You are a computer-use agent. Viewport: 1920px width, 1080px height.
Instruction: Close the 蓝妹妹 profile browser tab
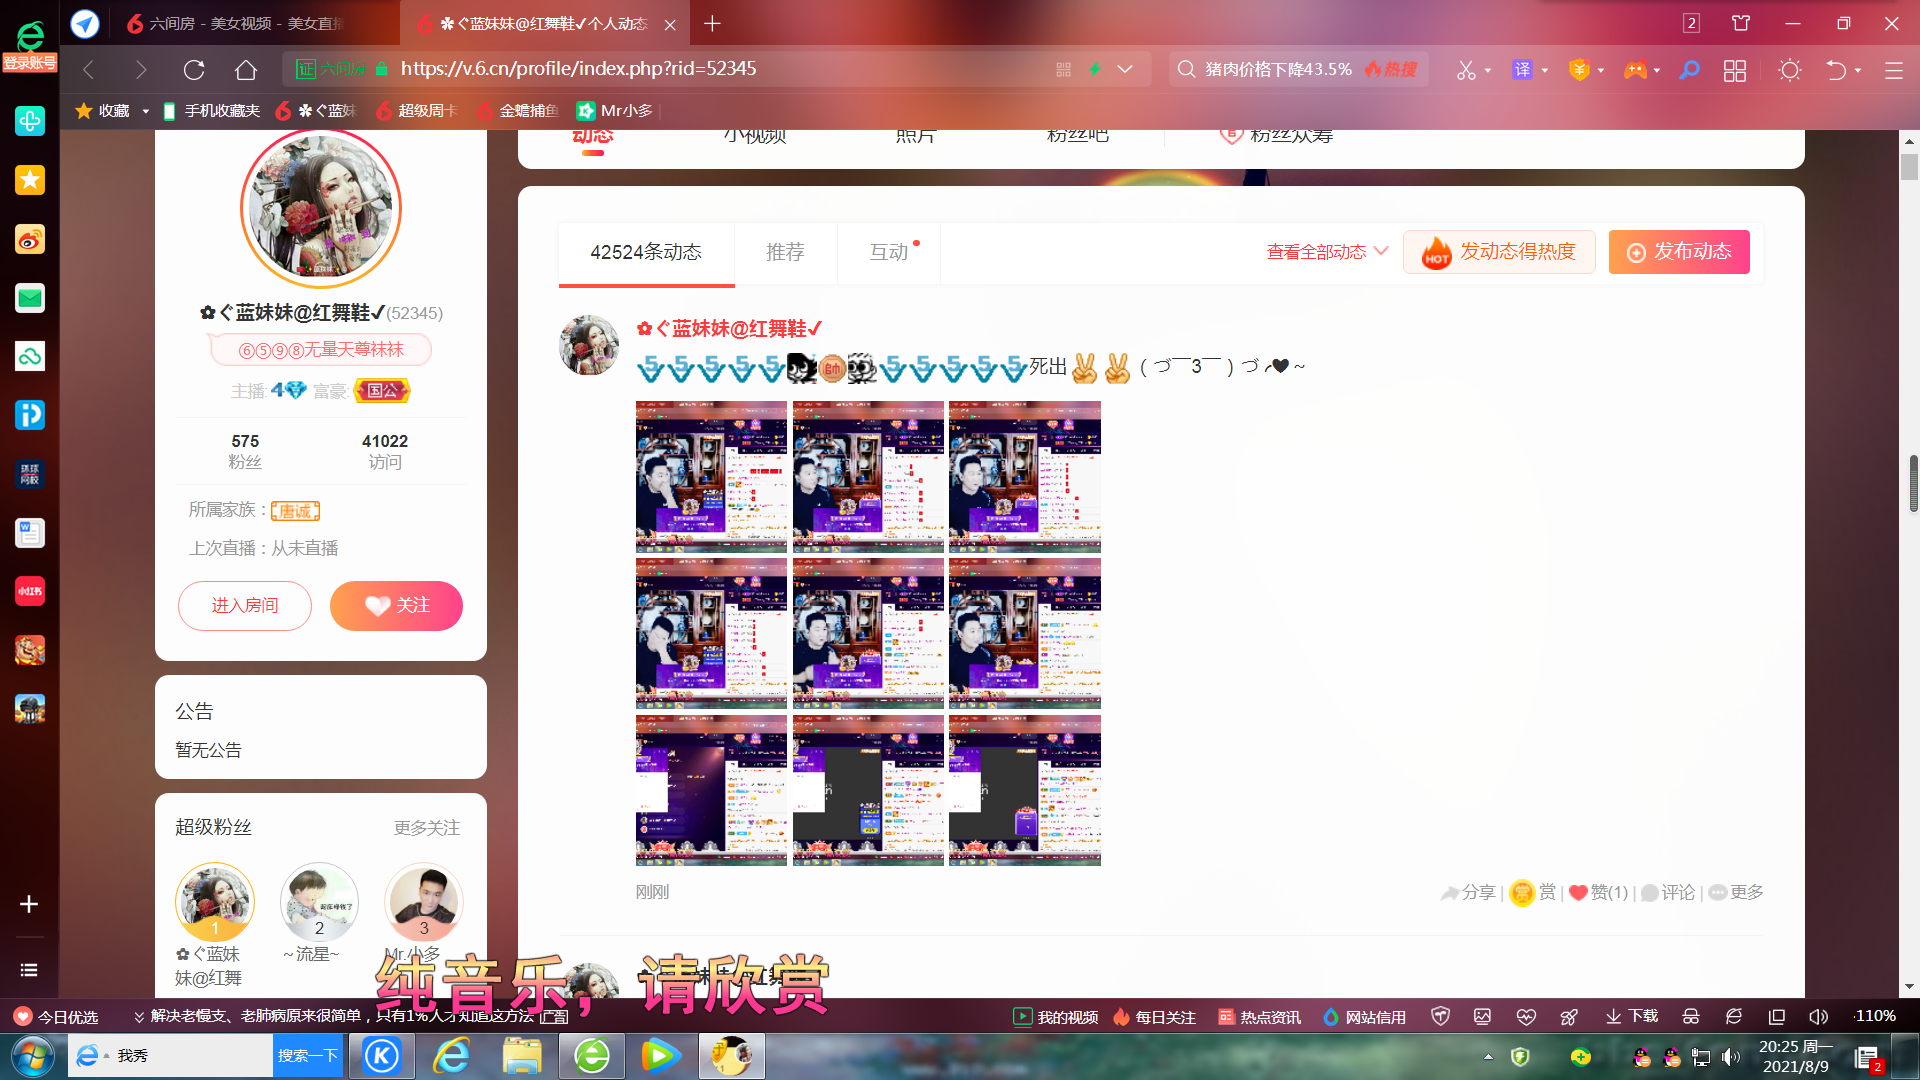coord(670,25)
